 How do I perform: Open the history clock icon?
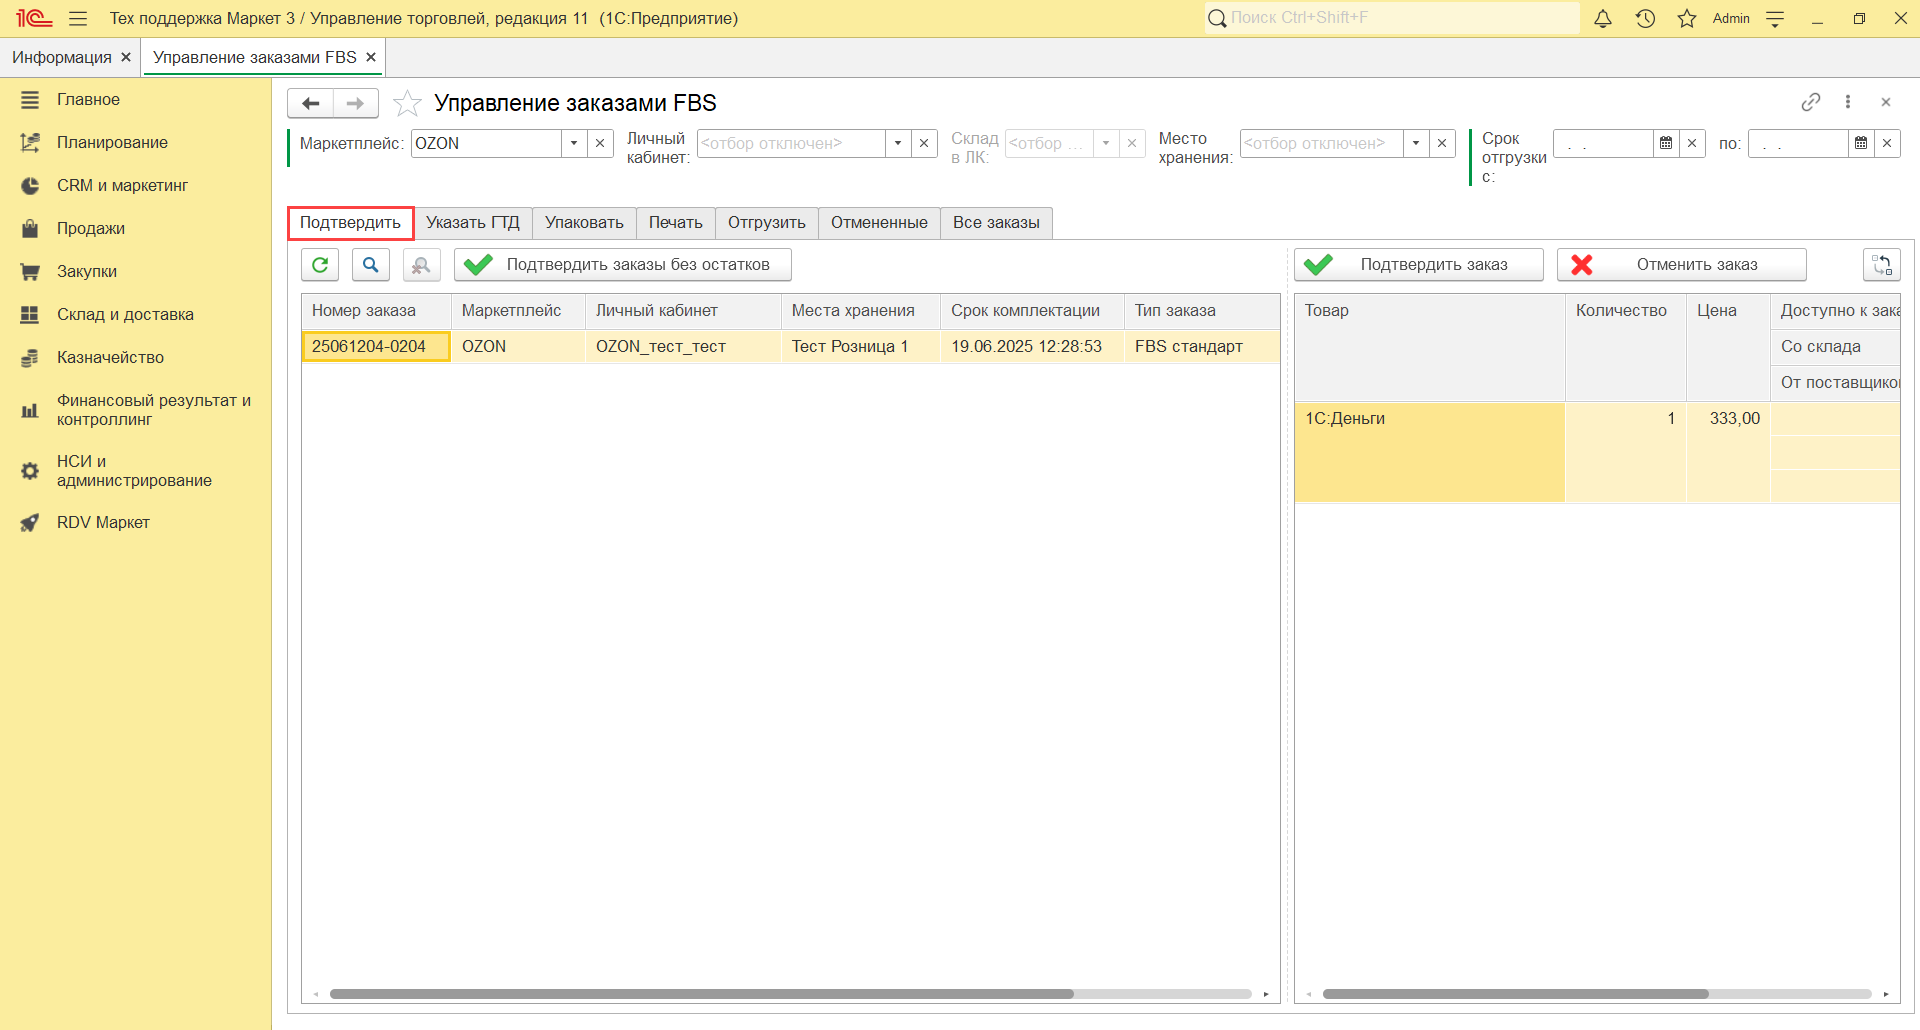pos(1645,18)
